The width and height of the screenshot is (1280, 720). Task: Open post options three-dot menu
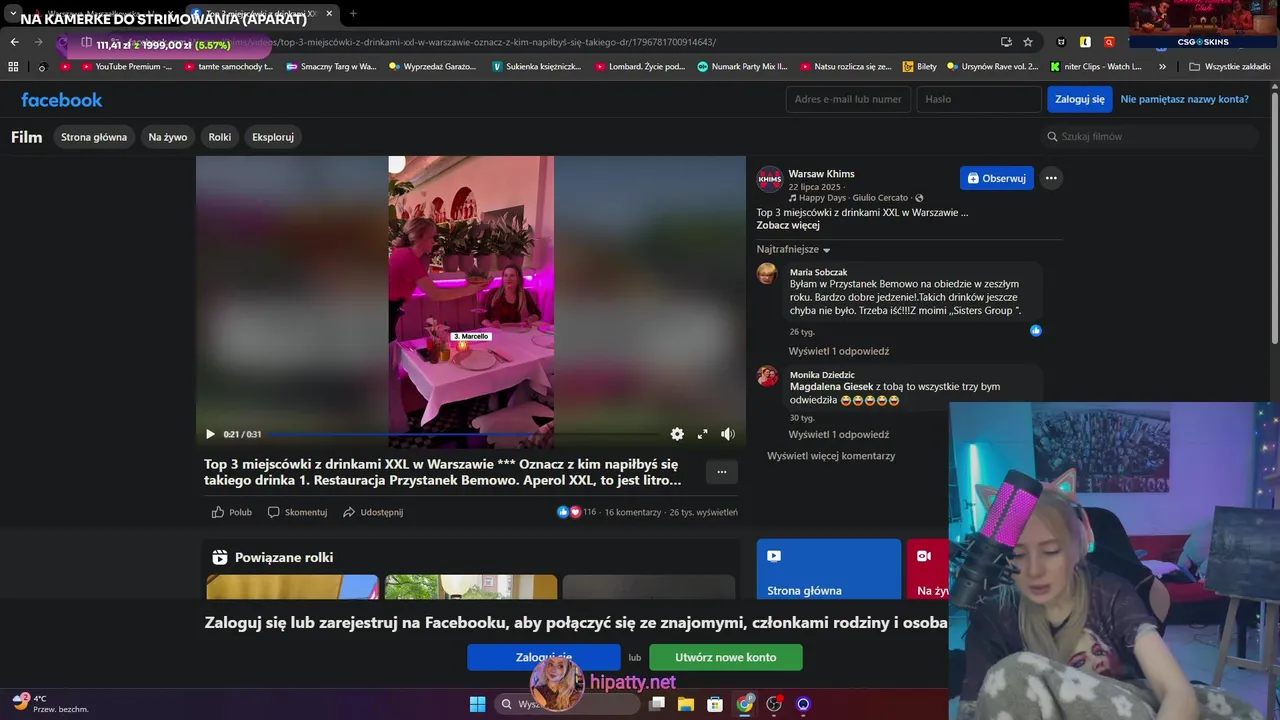coord(1051,178)
